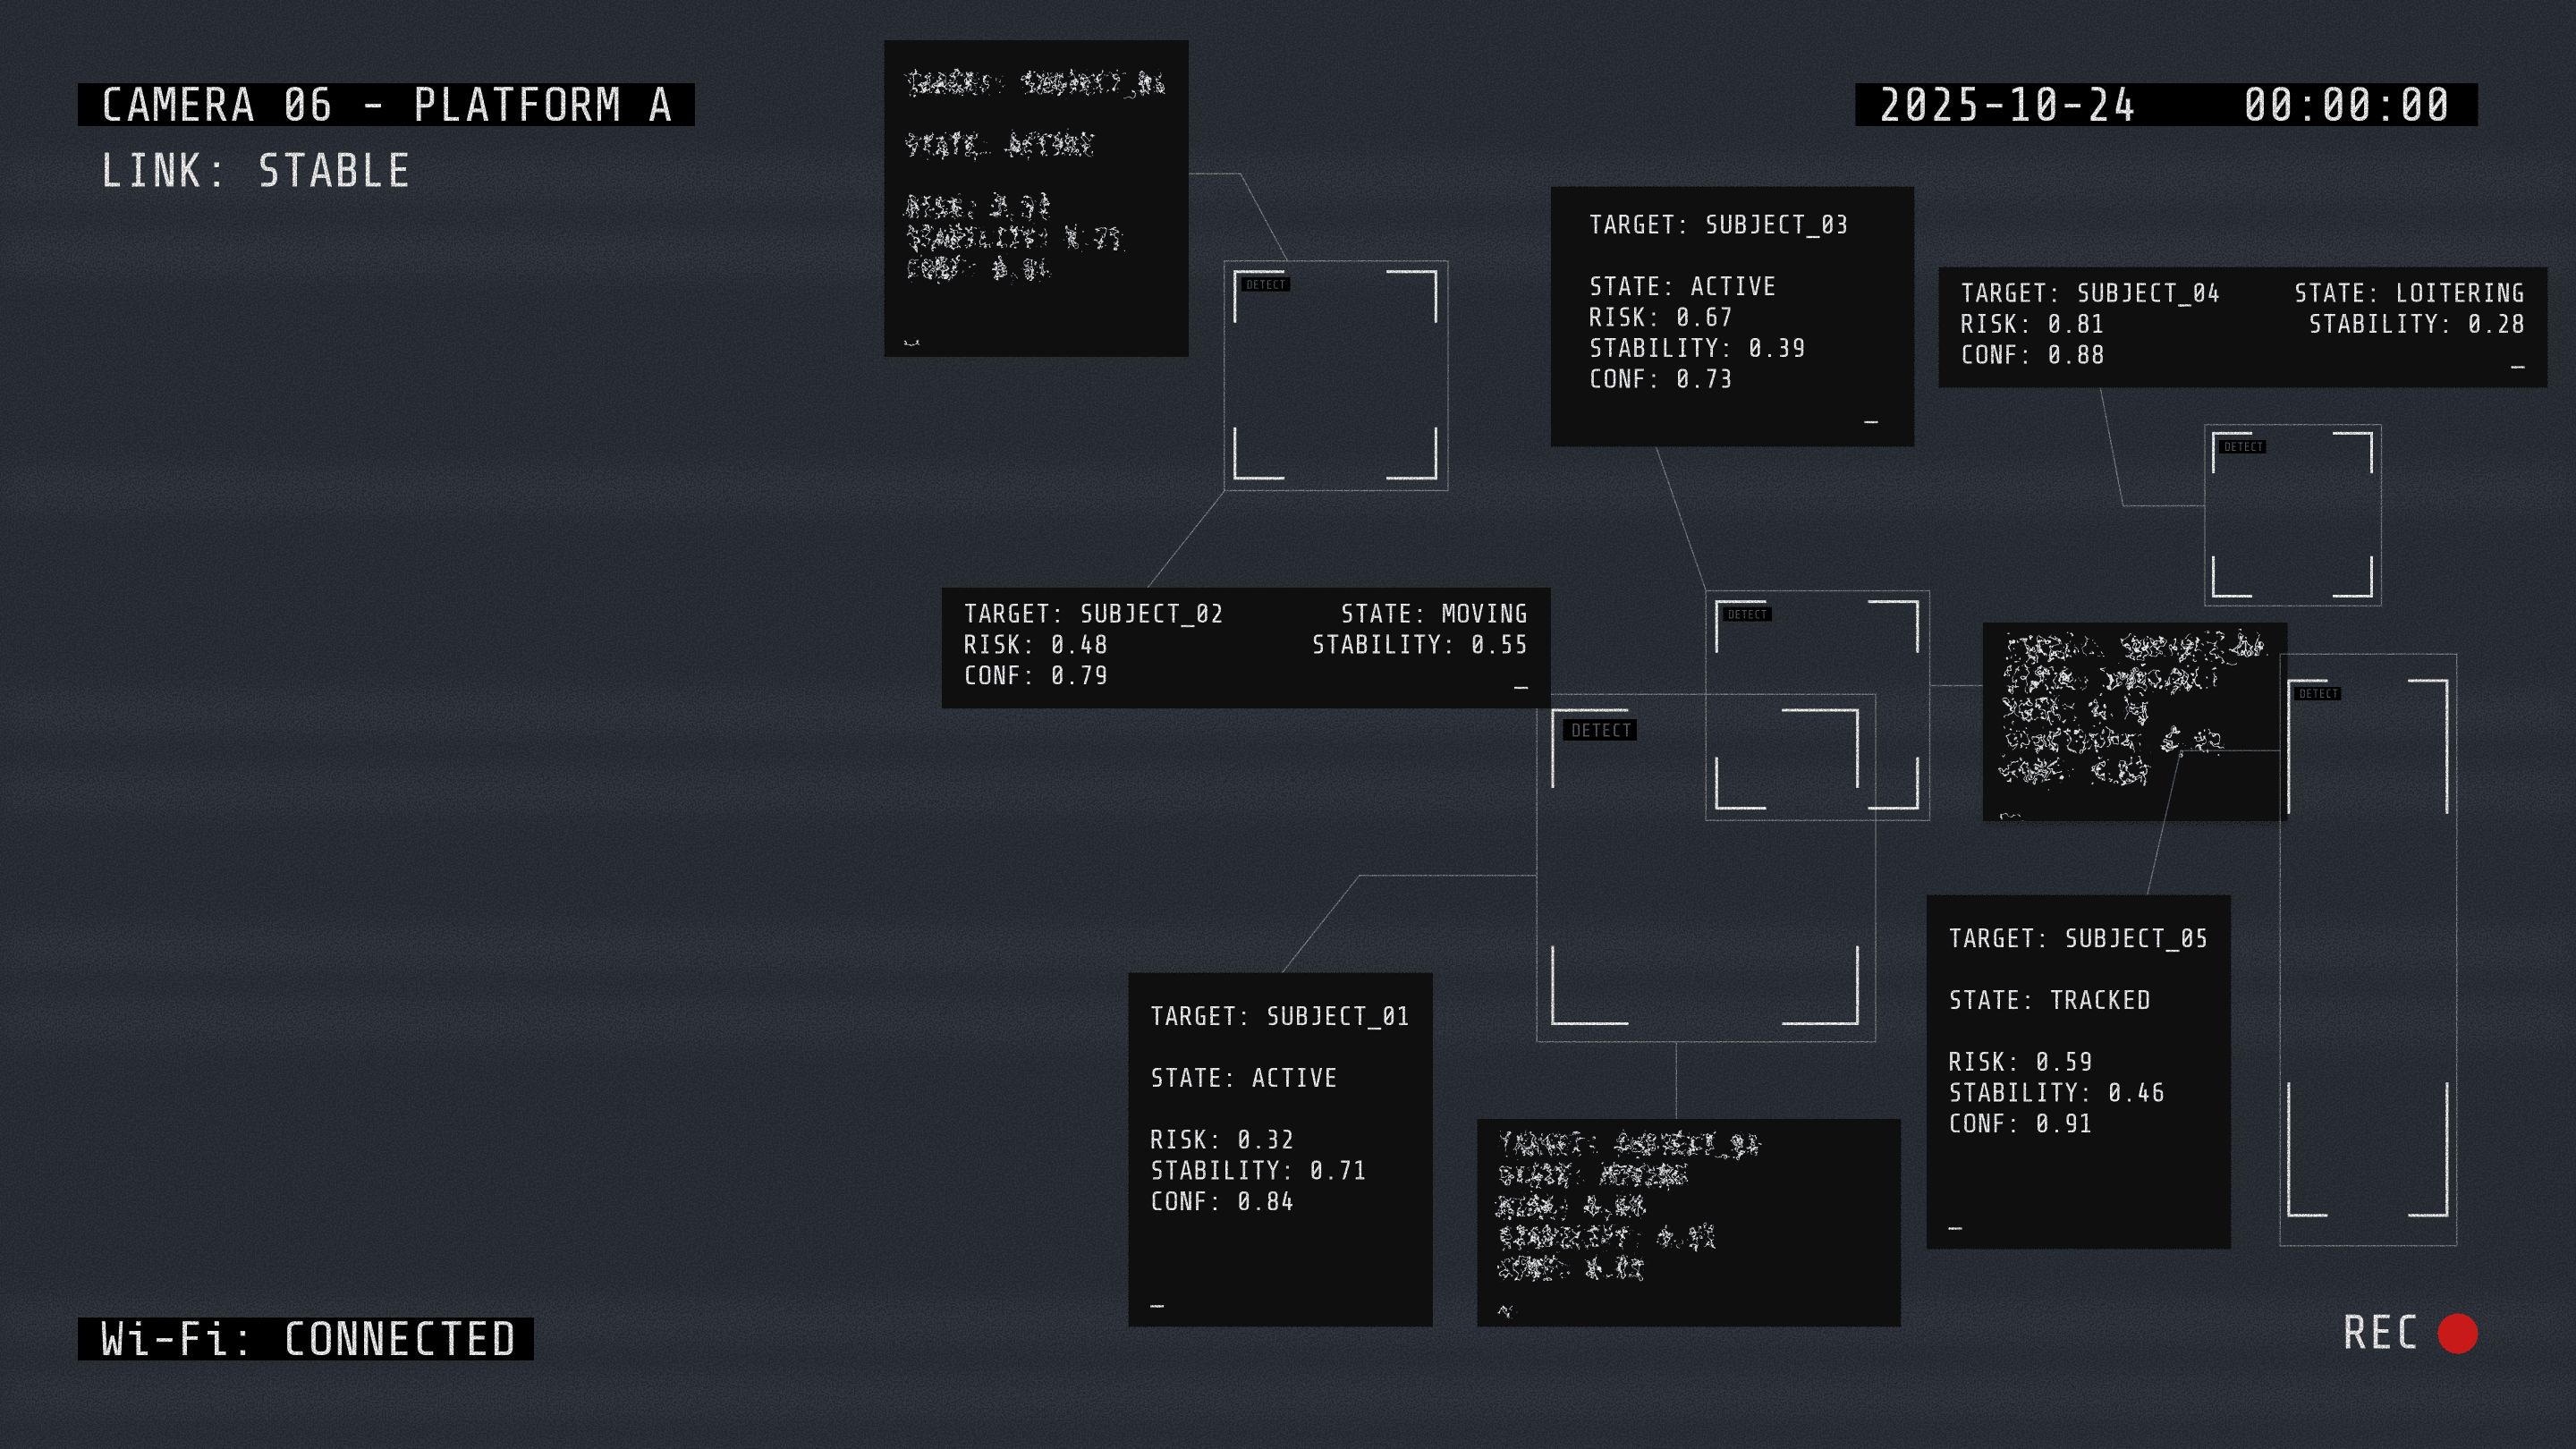2576x1449 pixels.
Task: Expand the SUBJECT_02 STATE: MOVING field
Action: click(1433, 613)
